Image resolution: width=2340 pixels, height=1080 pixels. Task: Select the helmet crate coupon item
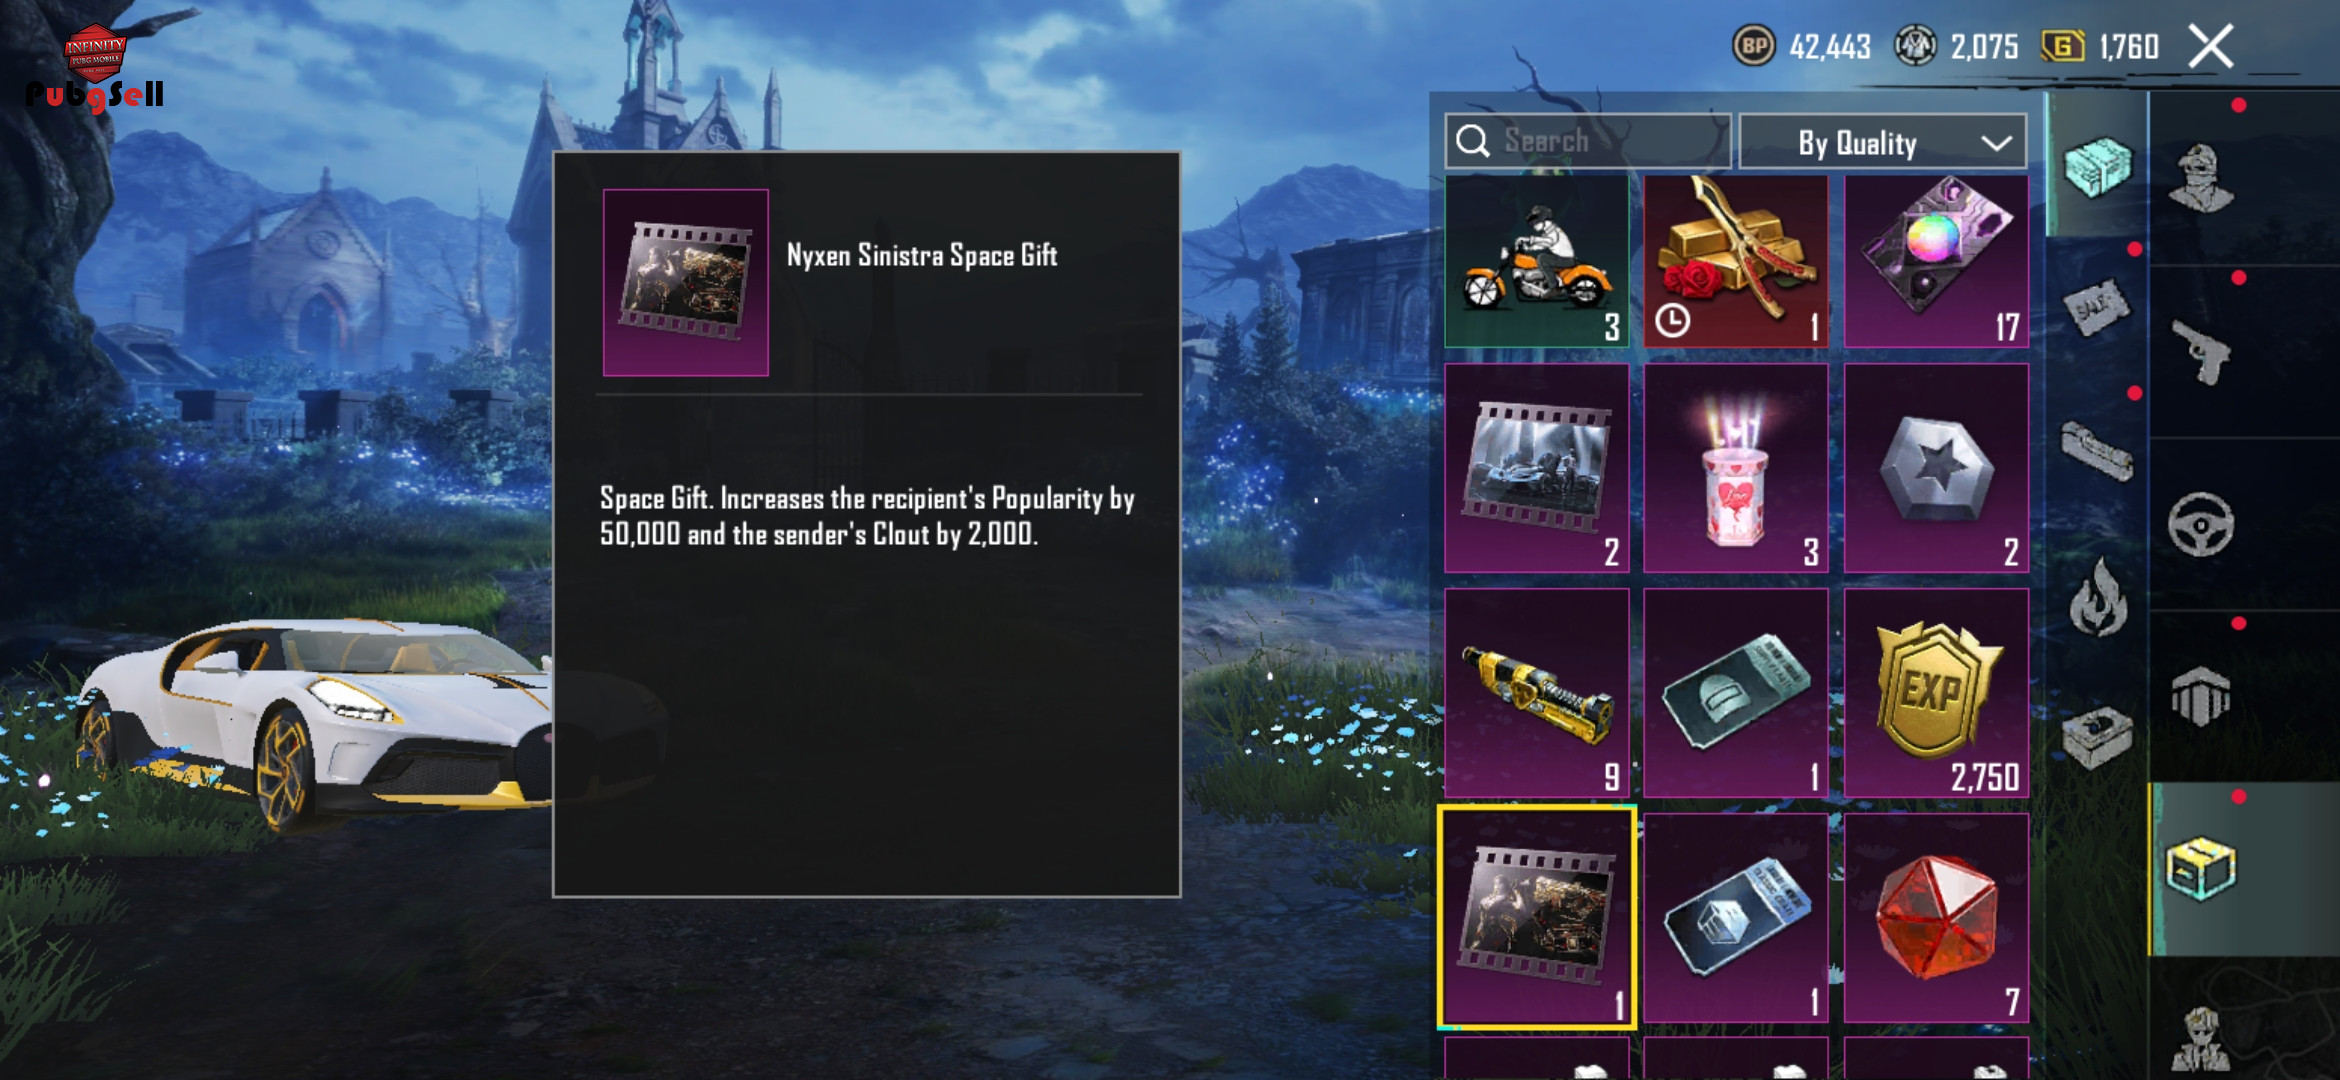tap(1736, 692)
